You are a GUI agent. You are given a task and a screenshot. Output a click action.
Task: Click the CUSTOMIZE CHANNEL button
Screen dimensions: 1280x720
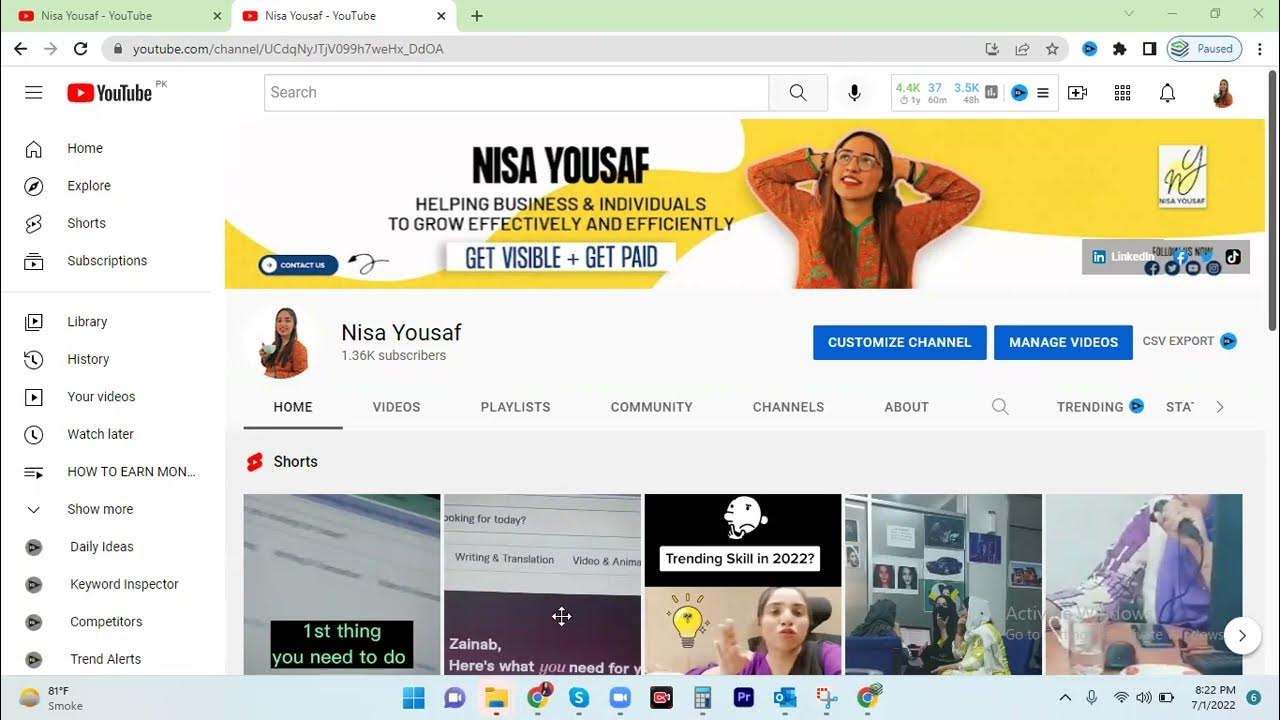[x=900, y=342]
